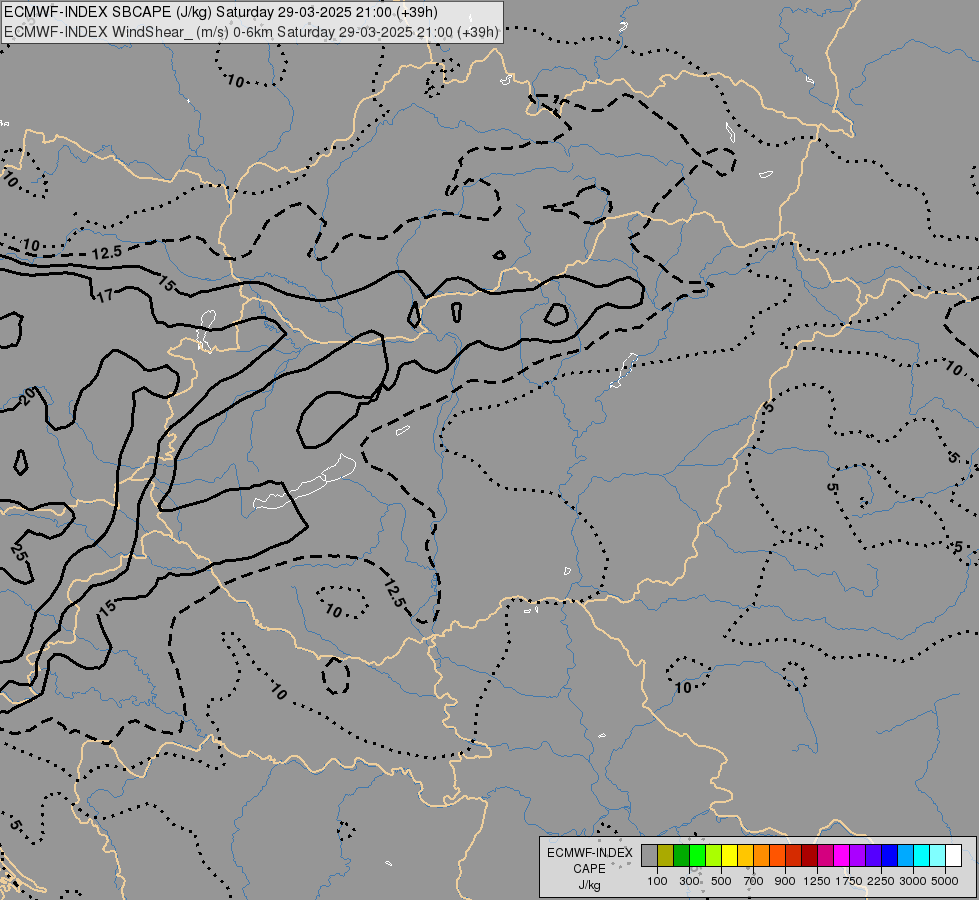Click the 17 wind shear contour label
This screenshot has height=900, width=979.
(105, 295)
